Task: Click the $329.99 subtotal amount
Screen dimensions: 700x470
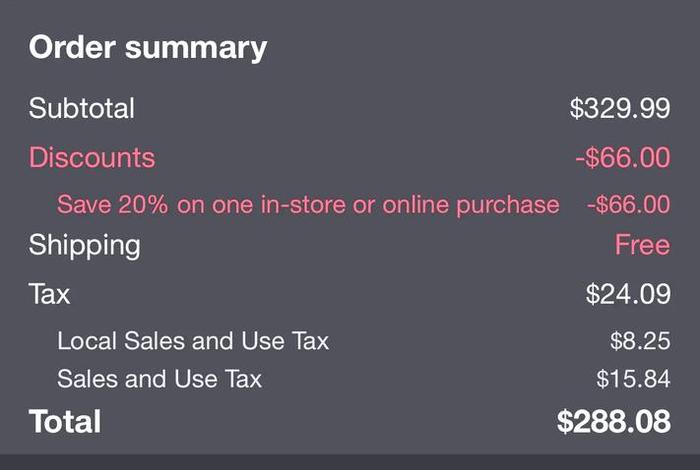Action: (619, 108)
